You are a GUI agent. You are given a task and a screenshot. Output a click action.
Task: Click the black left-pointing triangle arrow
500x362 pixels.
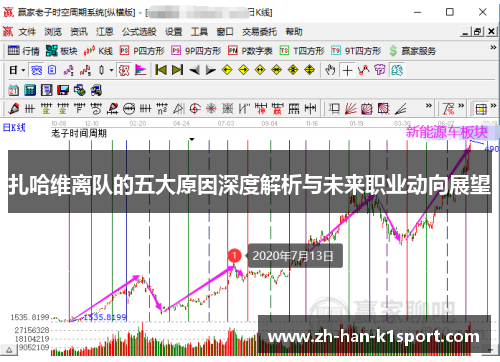click(194, 70)
